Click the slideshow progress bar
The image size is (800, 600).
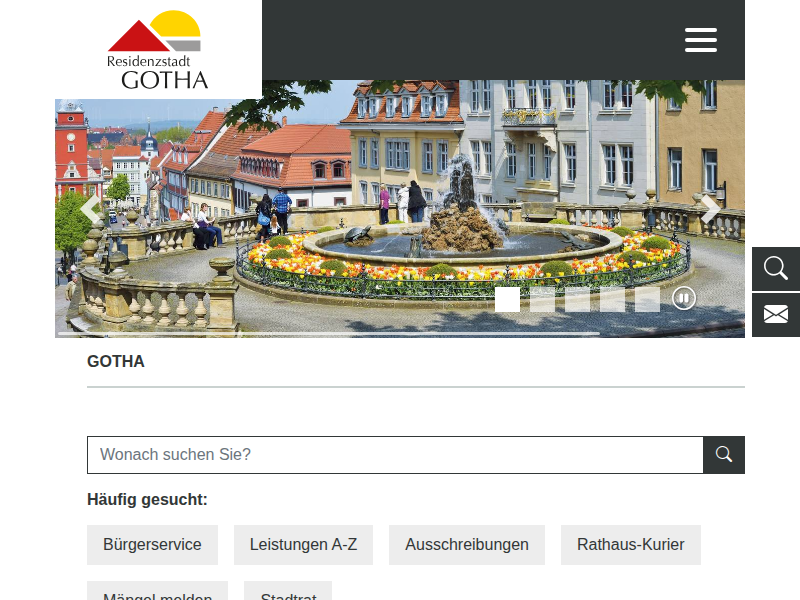pyautogui.click(x=329, y=334)
